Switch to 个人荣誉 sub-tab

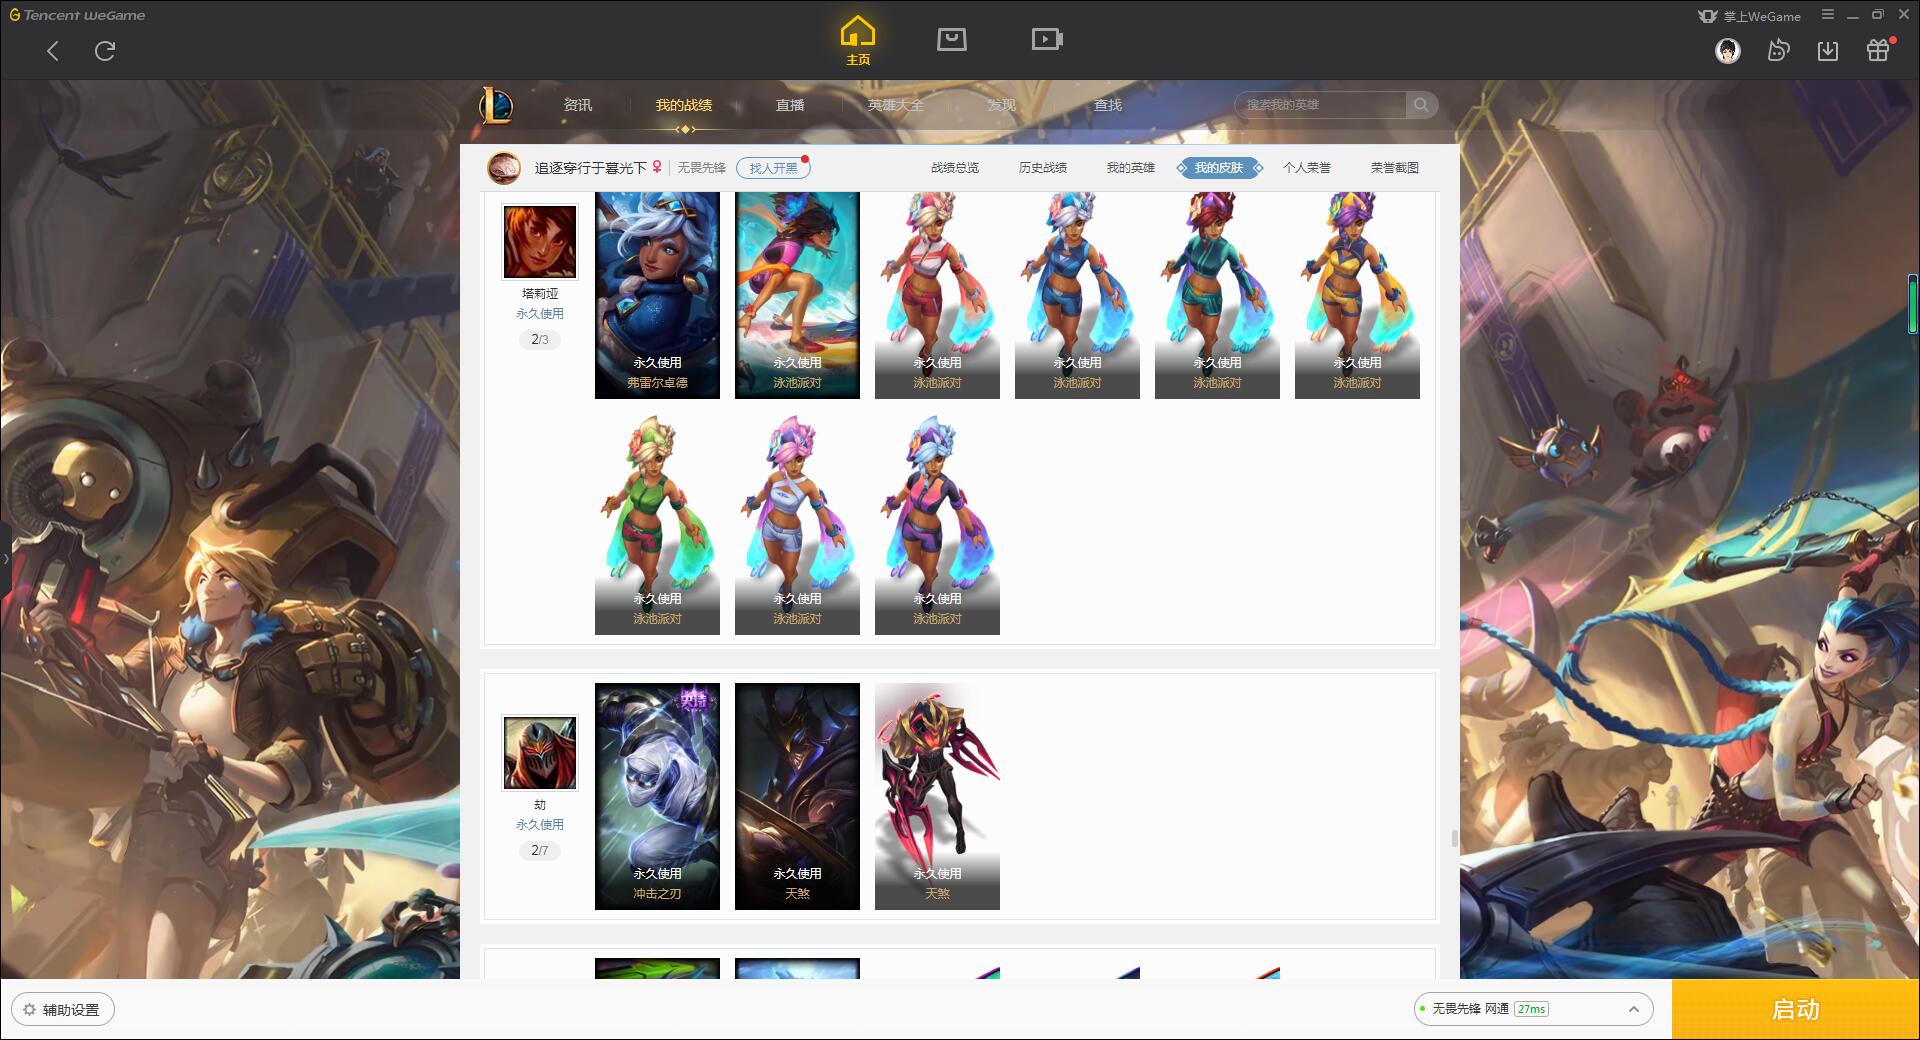(x=1307, y=168)
